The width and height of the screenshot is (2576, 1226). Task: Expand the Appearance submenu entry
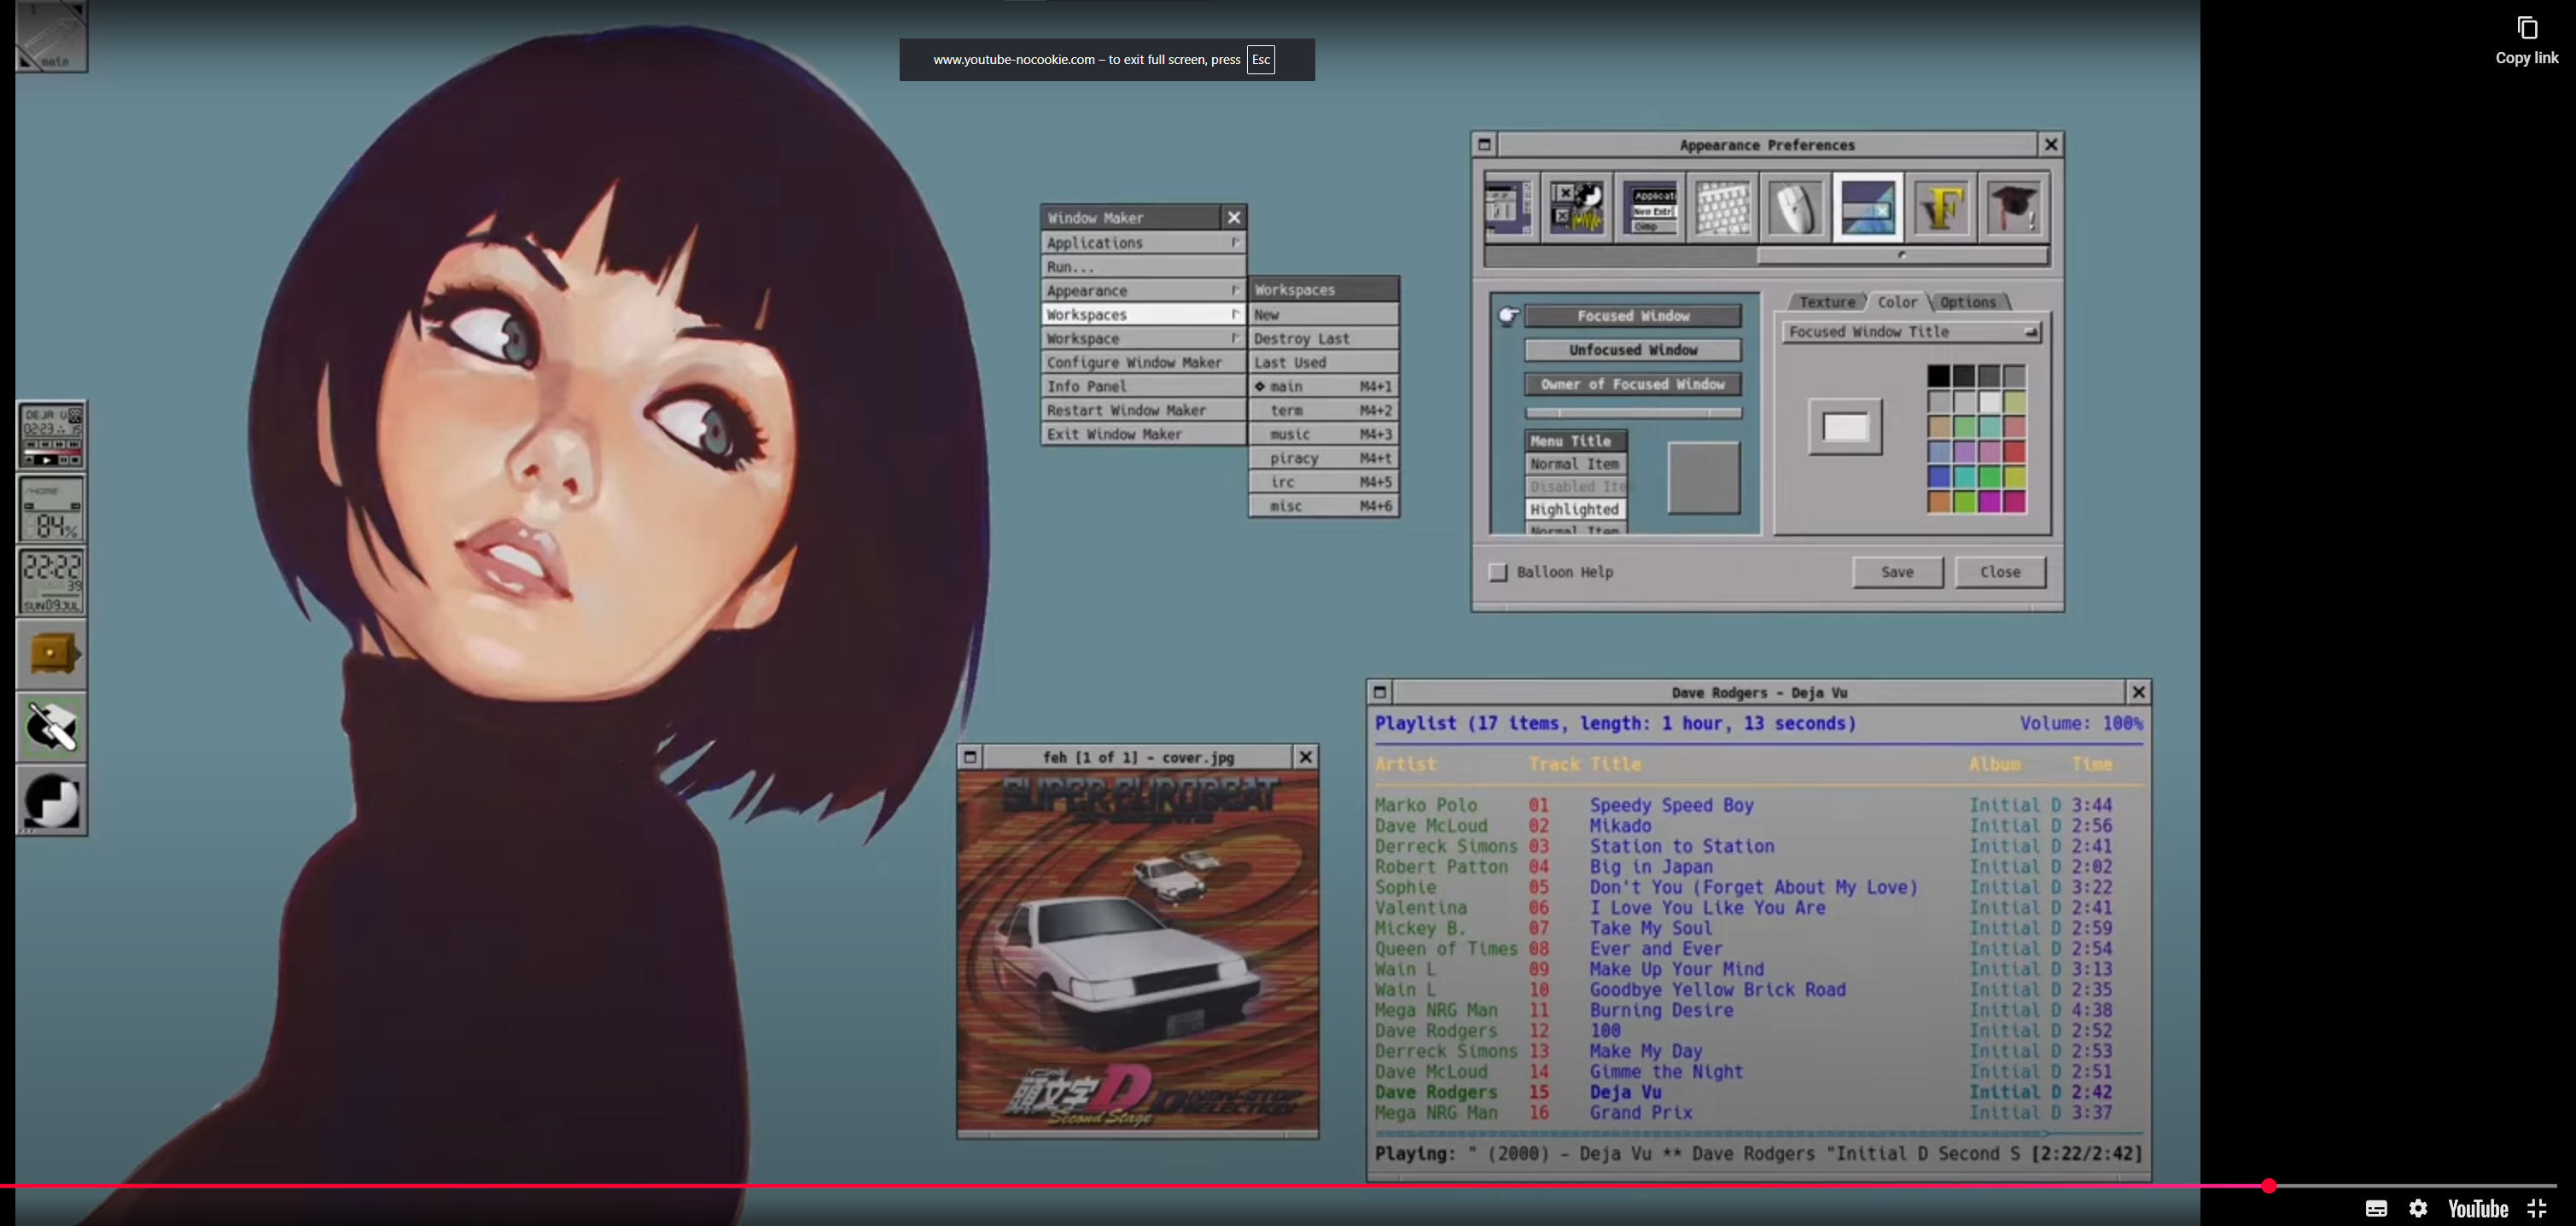click(1143, 291)
